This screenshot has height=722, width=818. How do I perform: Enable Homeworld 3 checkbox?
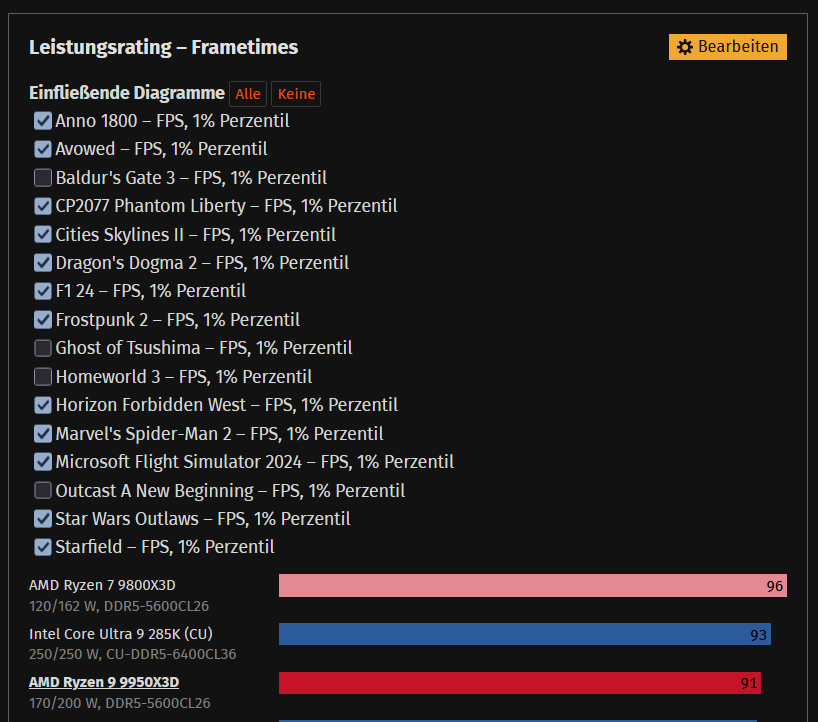click(43, 377)
